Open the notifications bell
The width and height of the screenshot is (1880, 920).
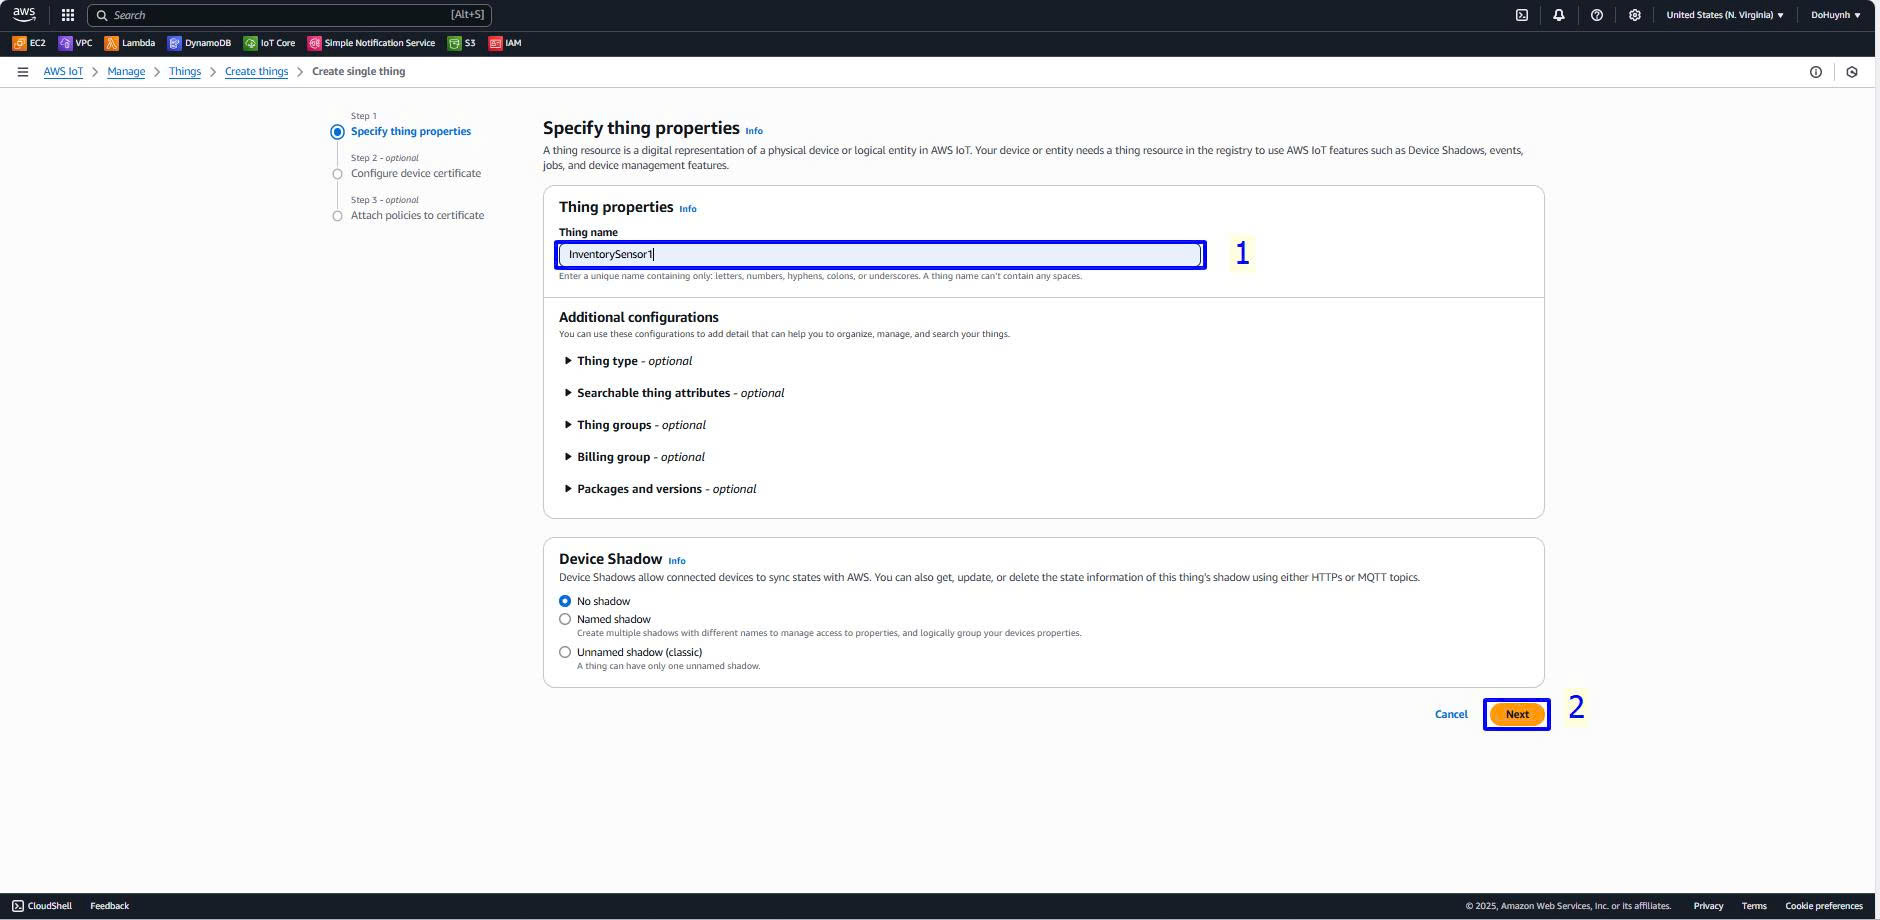click(1558, 15)
